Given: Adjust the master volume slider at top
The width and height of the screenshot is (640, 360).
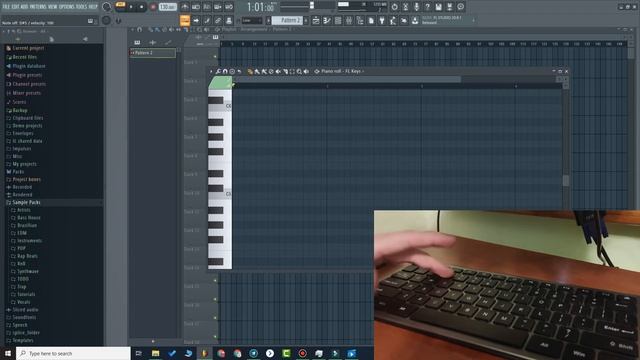Looking at the screenshot, I should tap(312, 5).
